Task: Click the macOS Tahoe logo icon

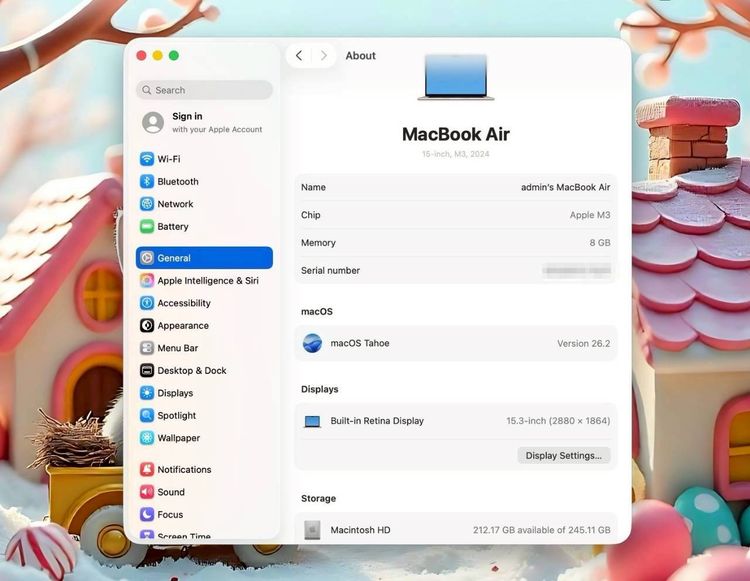Action: point(312,343)
